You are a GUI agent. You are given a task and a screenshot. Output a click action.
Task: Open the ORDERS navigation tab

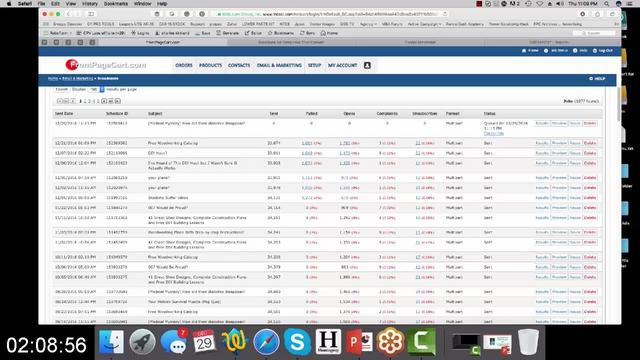(184, 65)
